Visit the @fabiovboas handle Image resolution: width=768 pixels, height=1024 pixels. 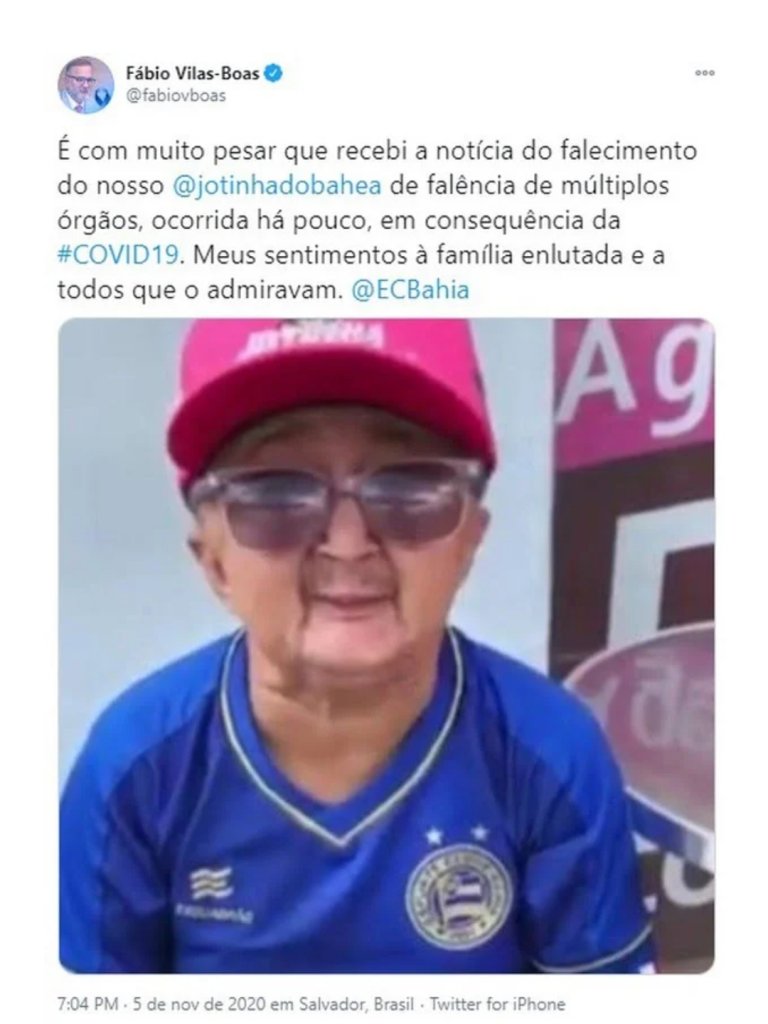(x=176, y=95)
